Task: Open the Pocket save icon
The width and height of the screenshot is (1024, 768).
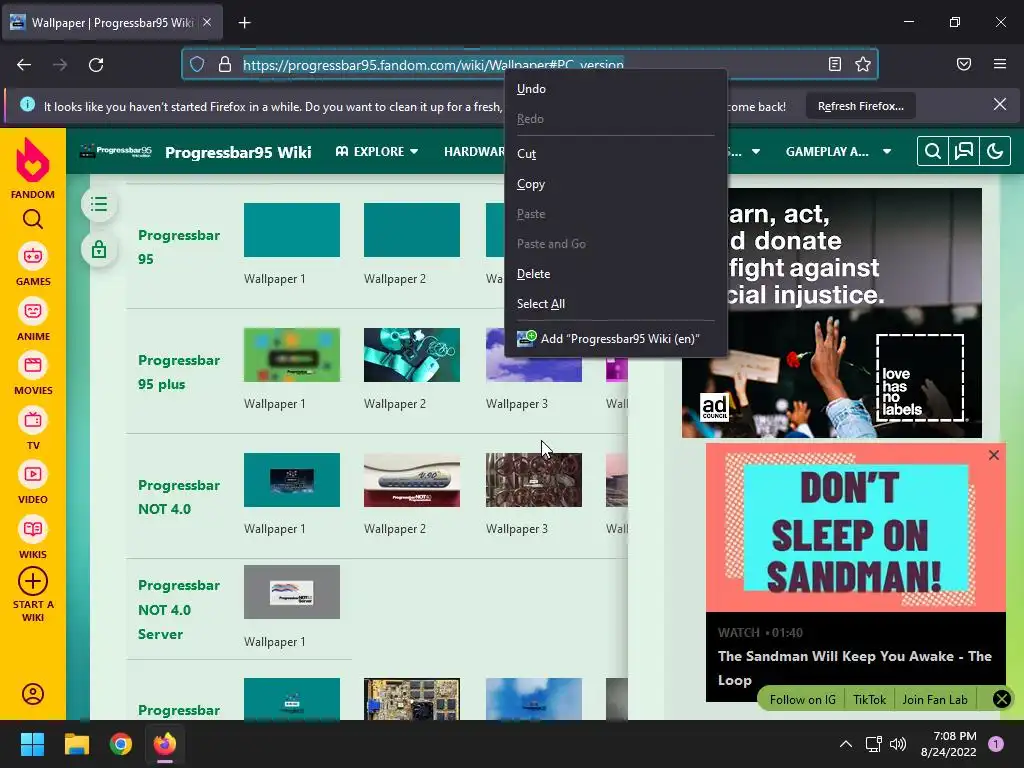Action: click(964, 64)
